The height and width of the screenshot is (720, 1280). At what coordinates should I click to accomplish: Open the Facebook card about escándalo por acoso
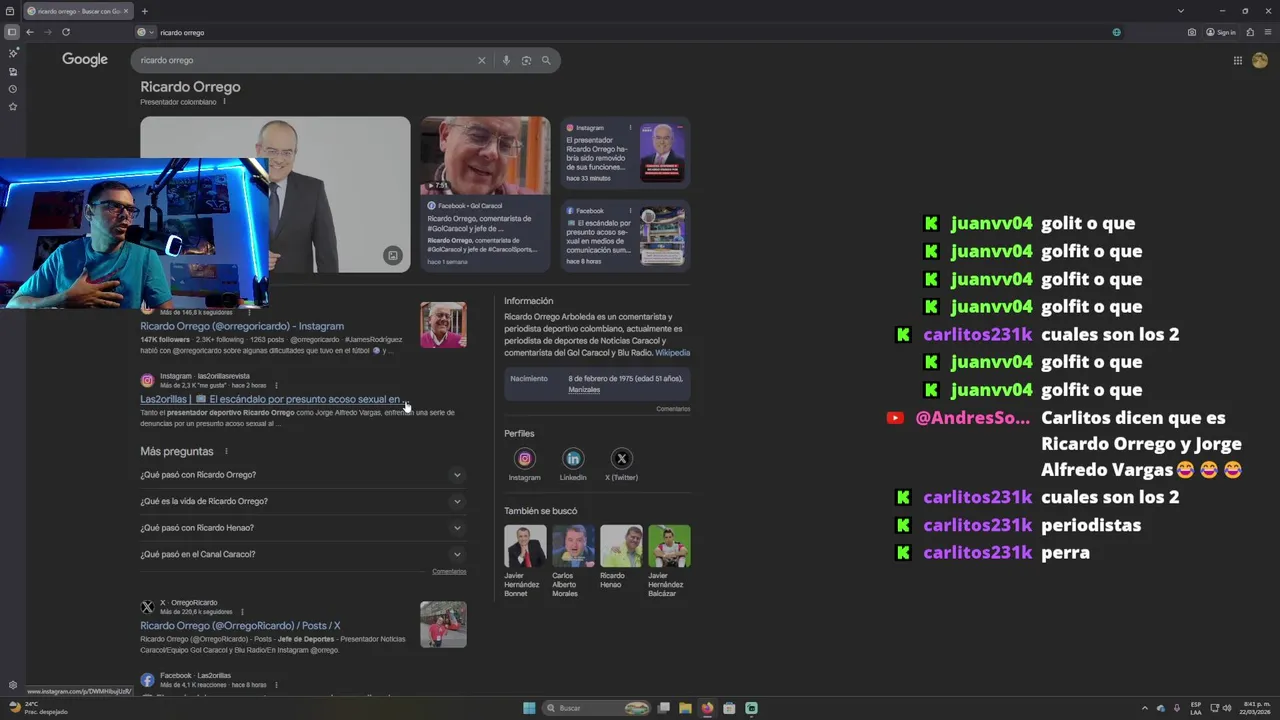[x=625, y=235]
